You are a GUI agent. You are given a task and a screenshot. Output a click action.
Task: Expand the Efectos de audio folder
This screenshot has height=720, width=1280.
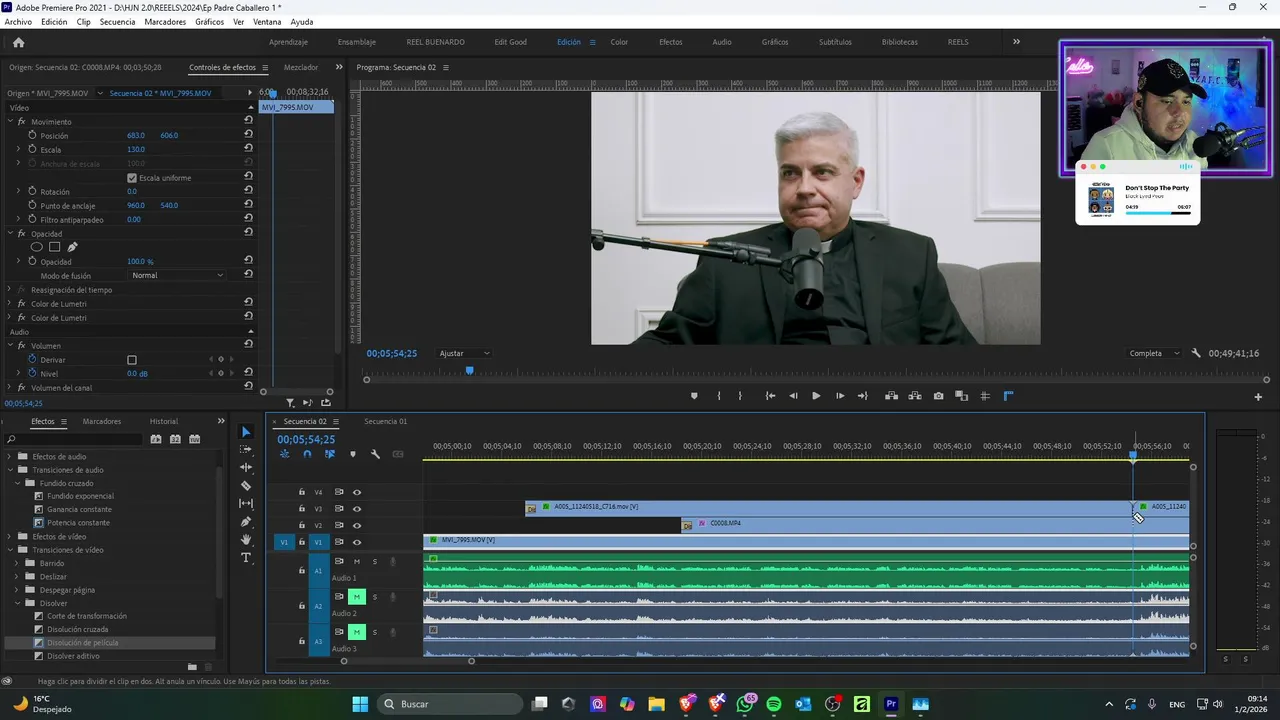[x=11, y=457]
